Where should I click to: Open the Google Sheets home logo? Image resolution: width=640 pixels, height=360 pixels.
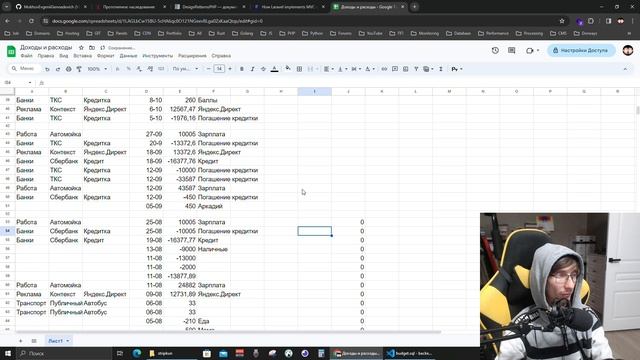11,51
